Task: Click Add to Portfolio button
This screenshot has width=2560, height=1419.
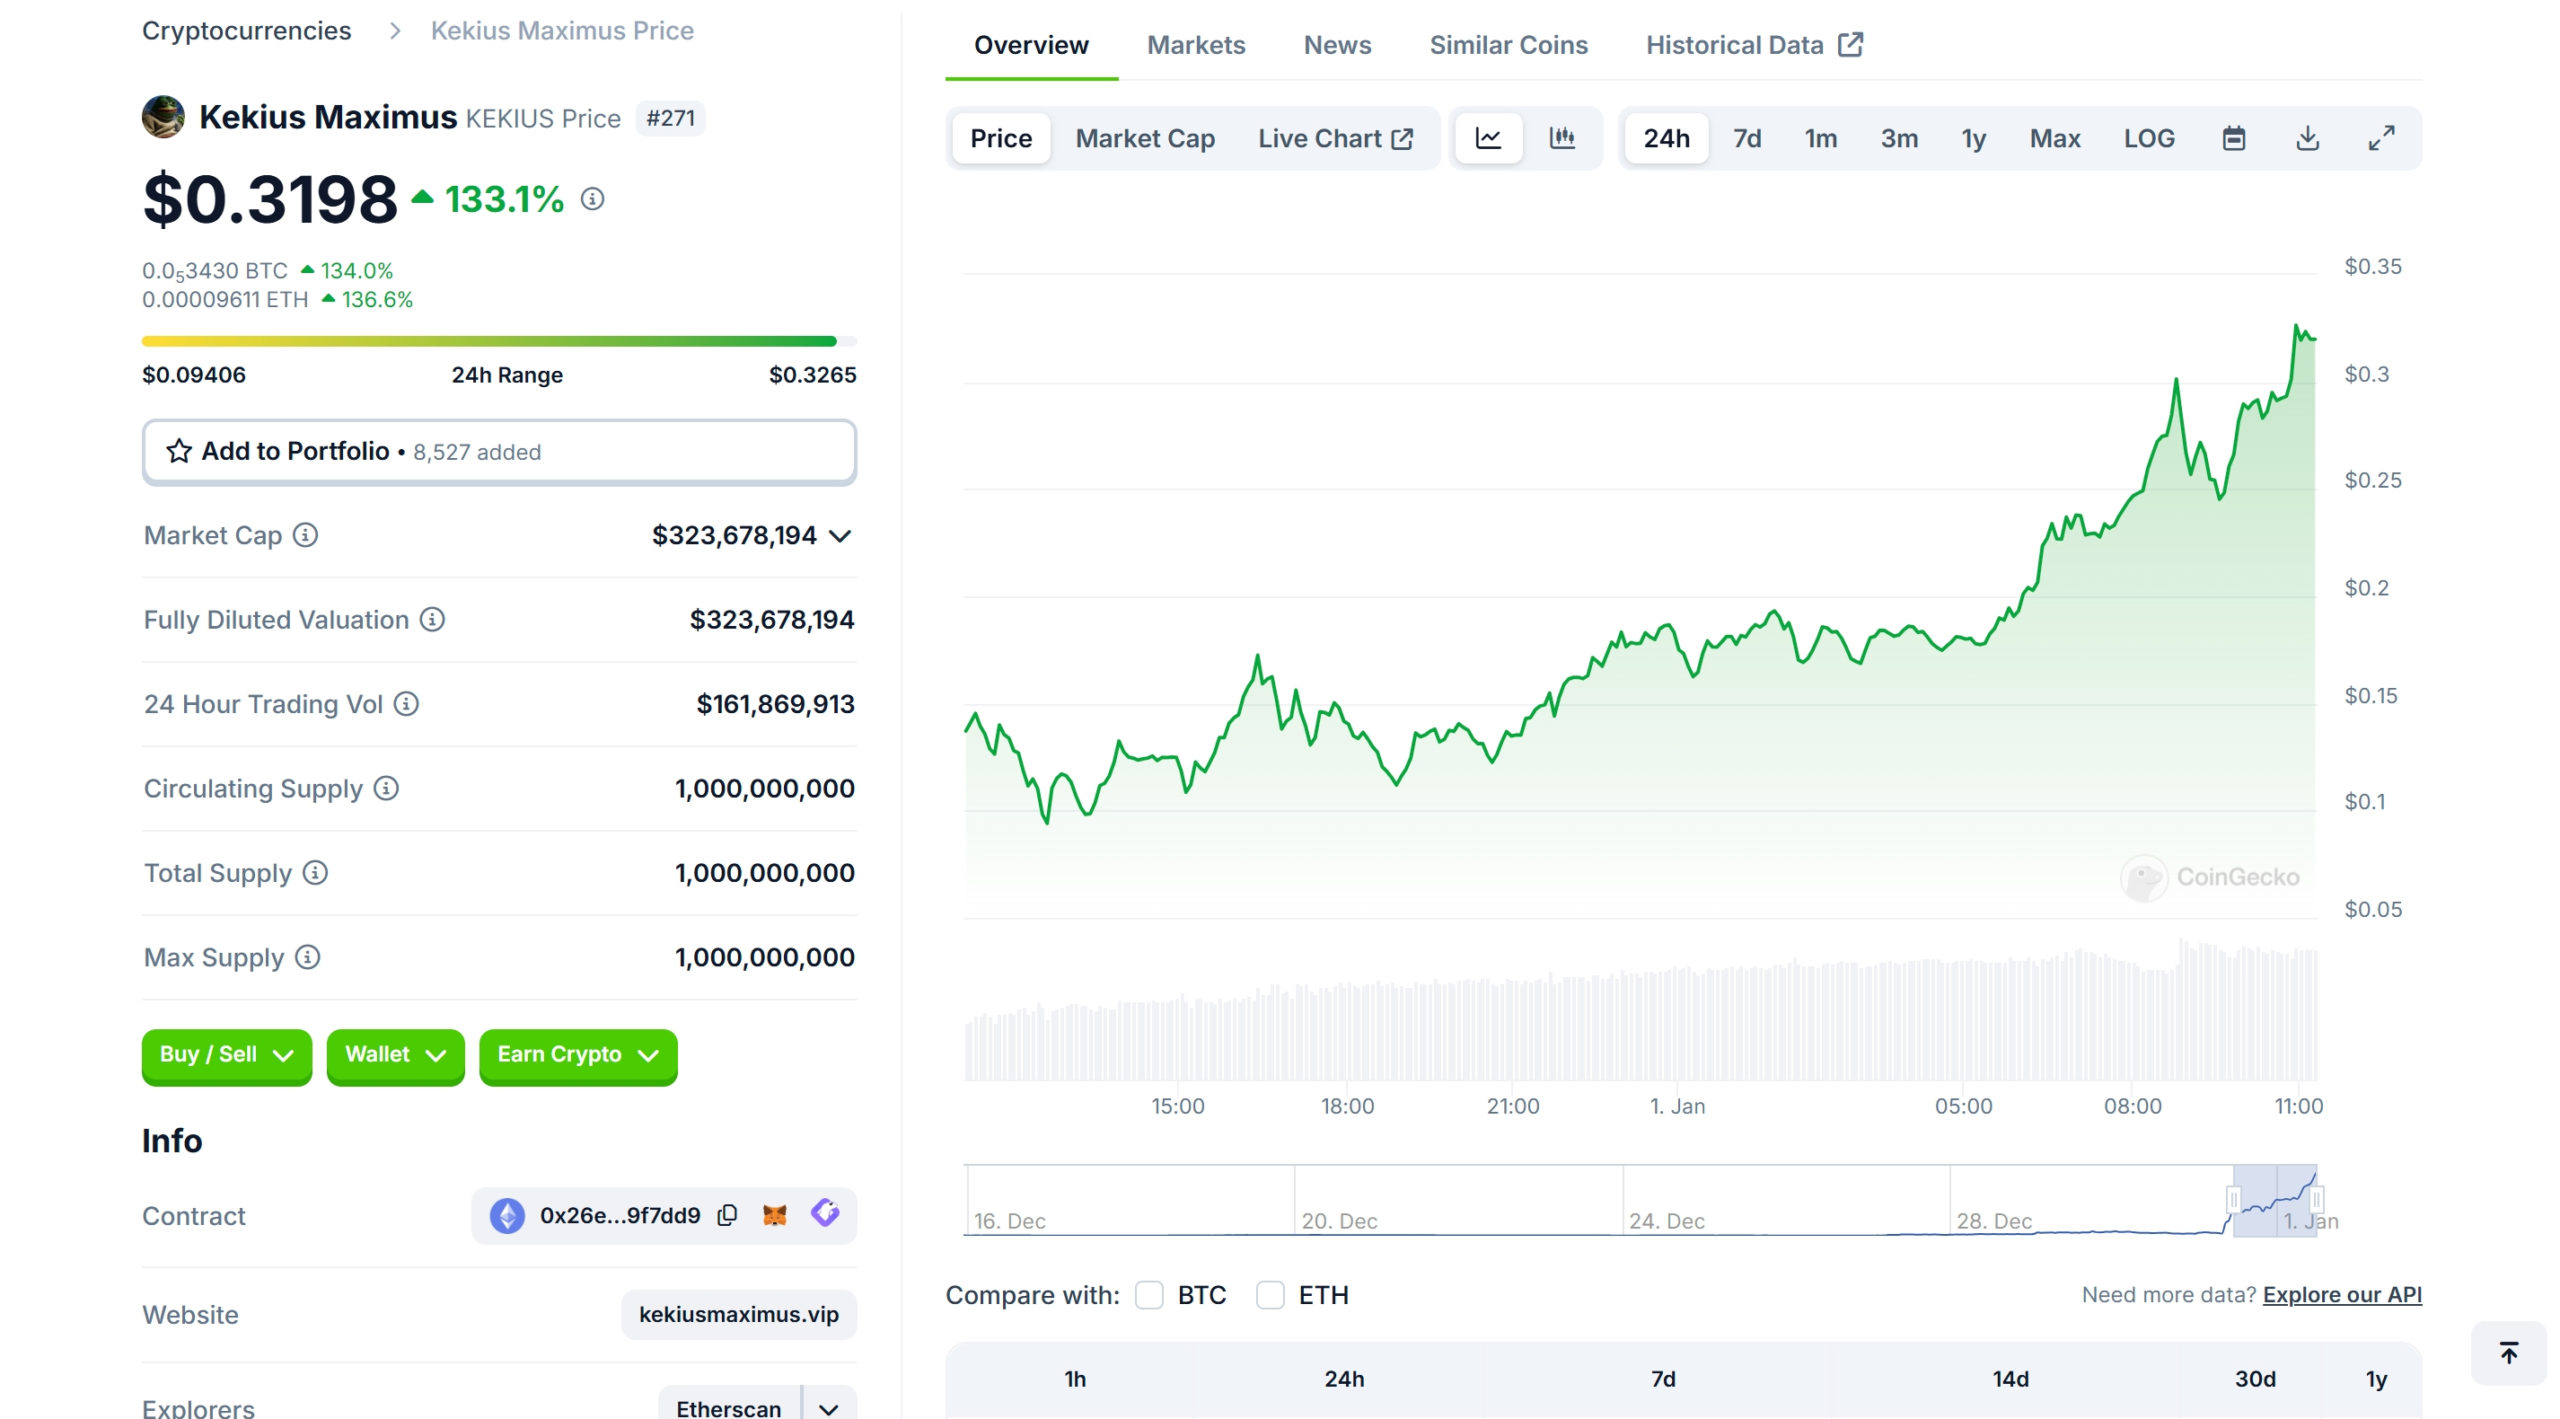Action: point(499,452)
